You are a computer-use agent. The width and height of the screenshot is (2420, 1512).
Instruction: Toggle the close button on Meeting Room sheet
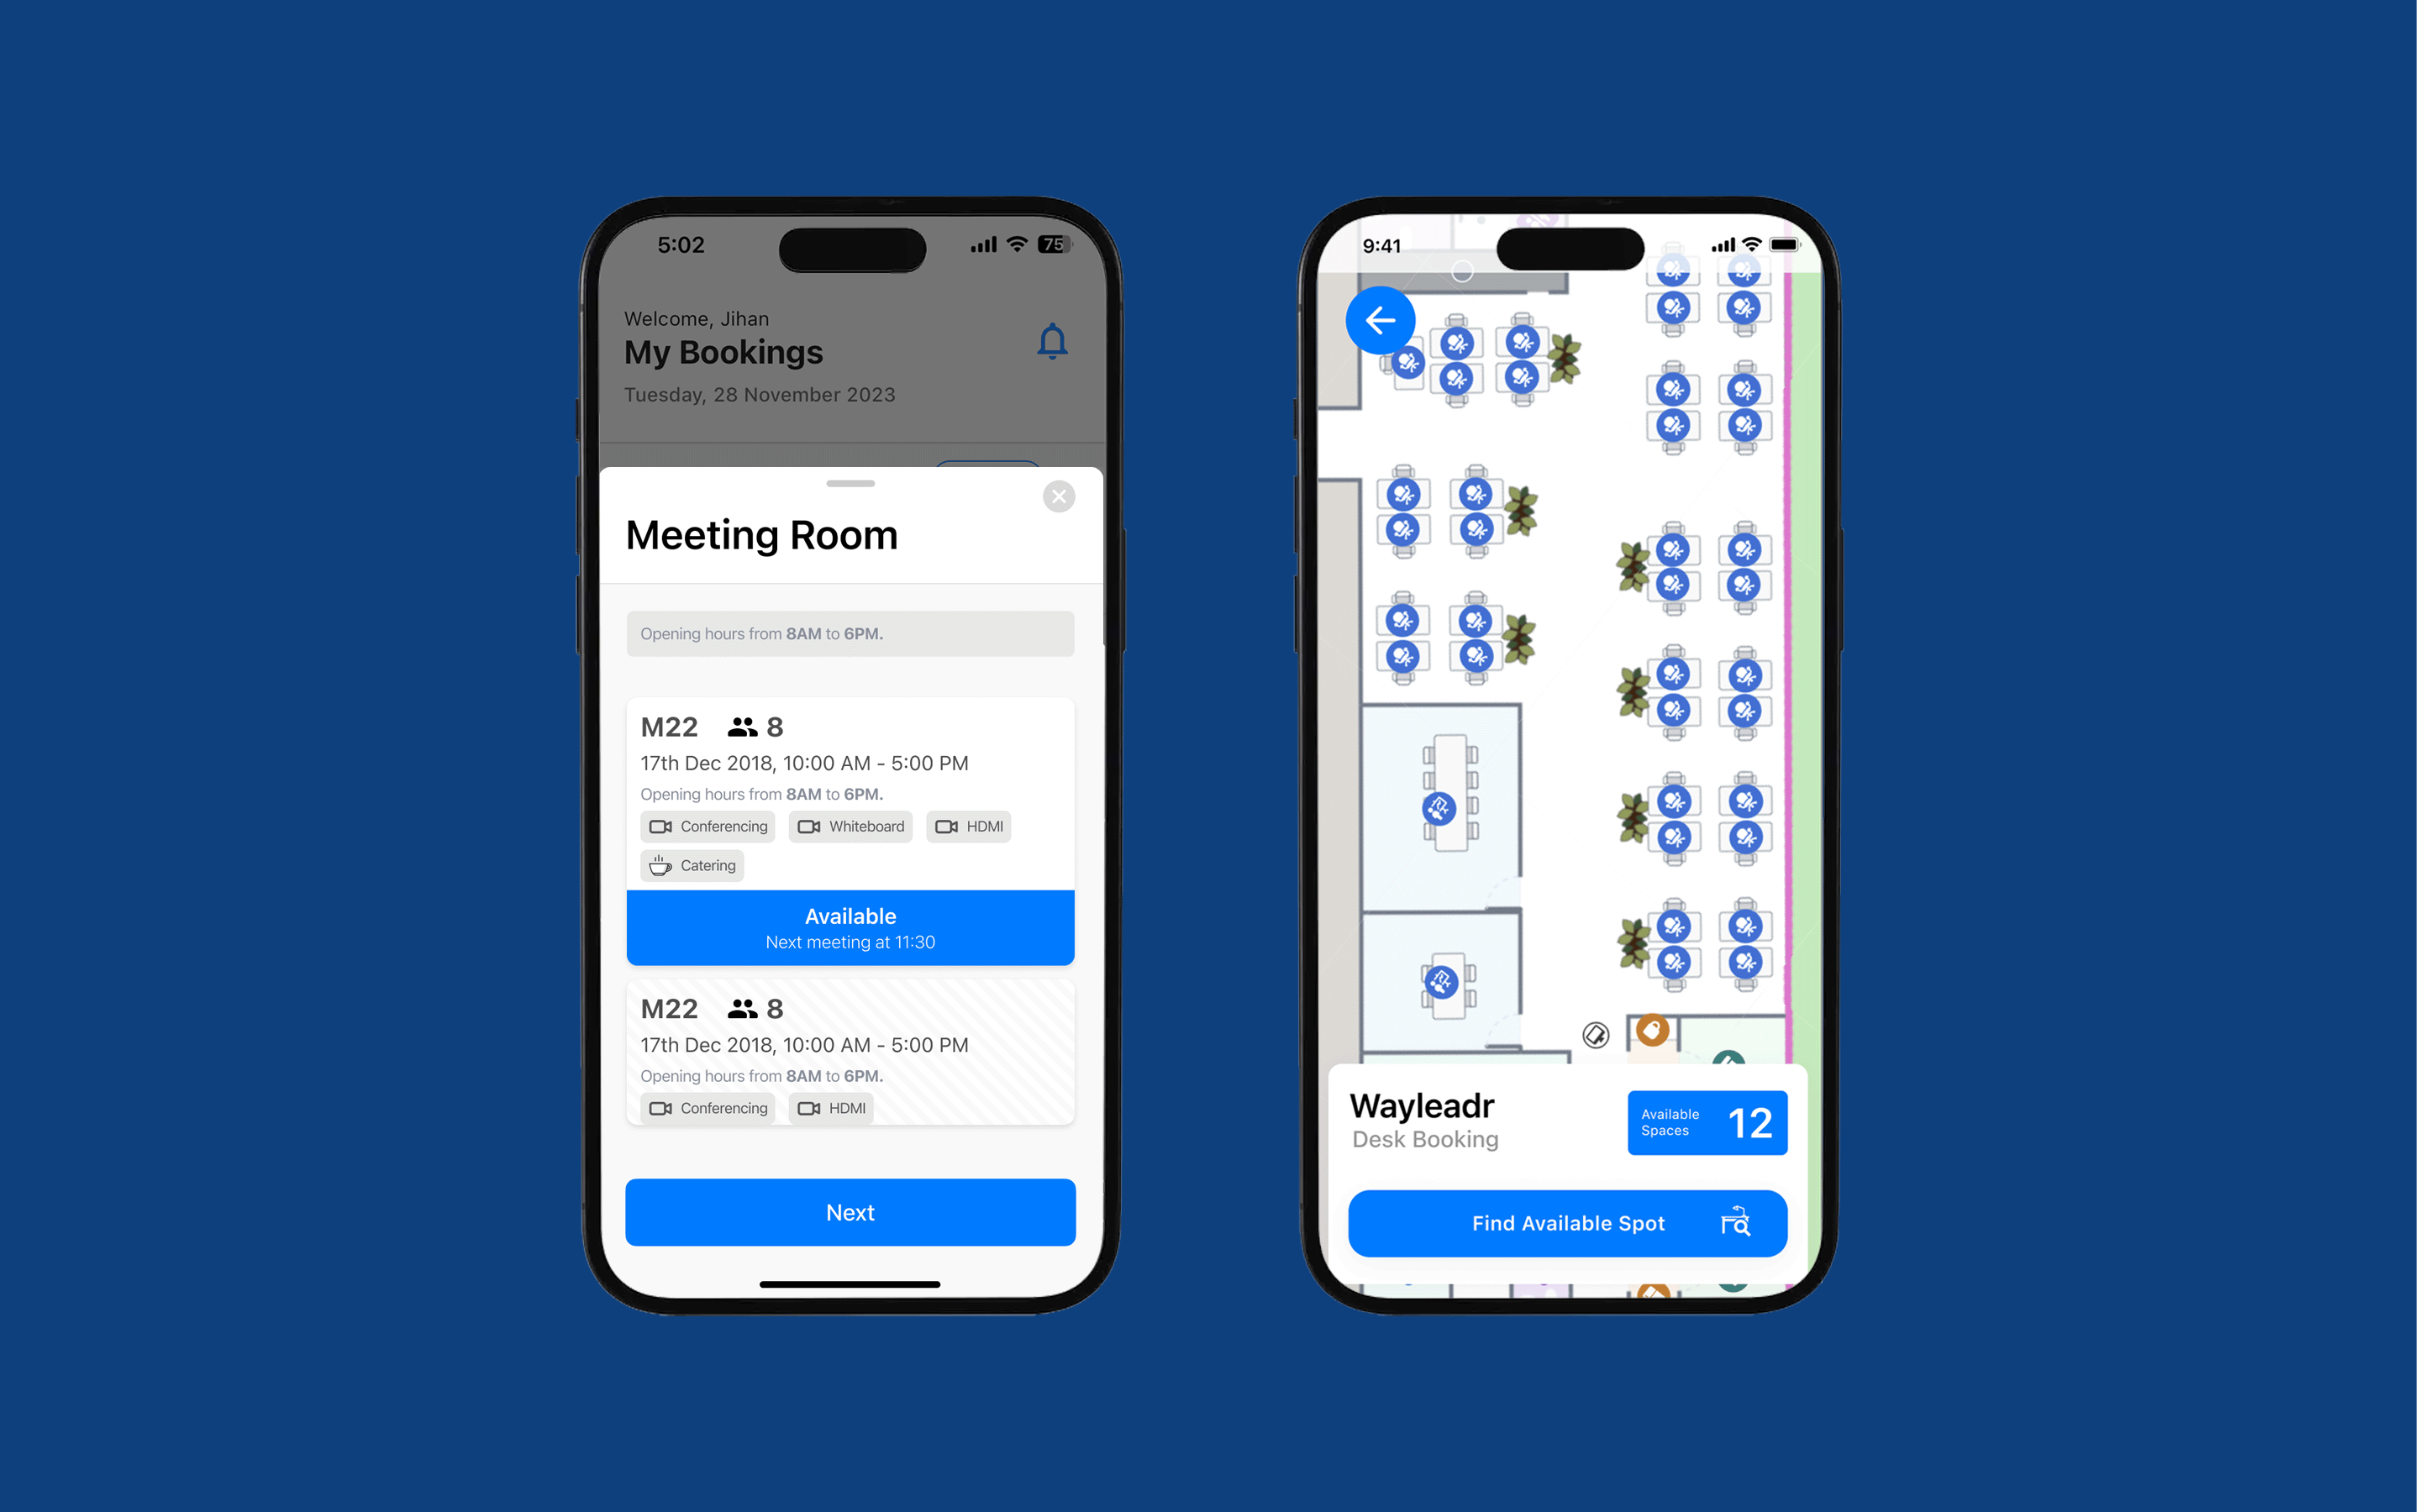[x=1063, y=495]
